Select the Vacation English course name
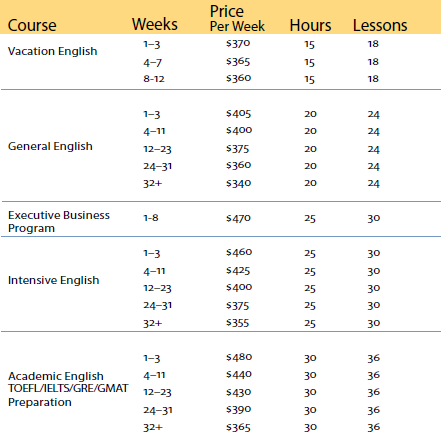Viewport: 441px width, 435px height. [52, 51]
